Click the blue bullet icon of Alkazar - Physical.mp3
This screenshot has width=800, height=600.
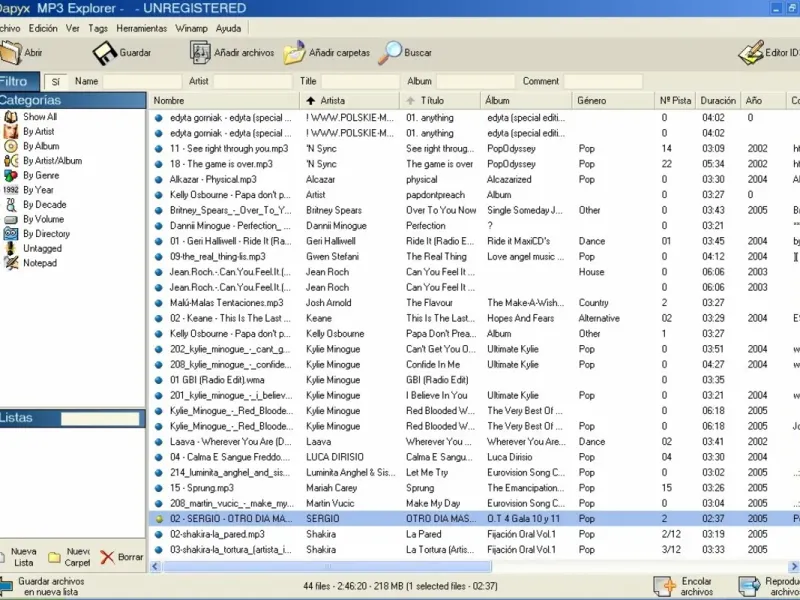coord(159,180)
